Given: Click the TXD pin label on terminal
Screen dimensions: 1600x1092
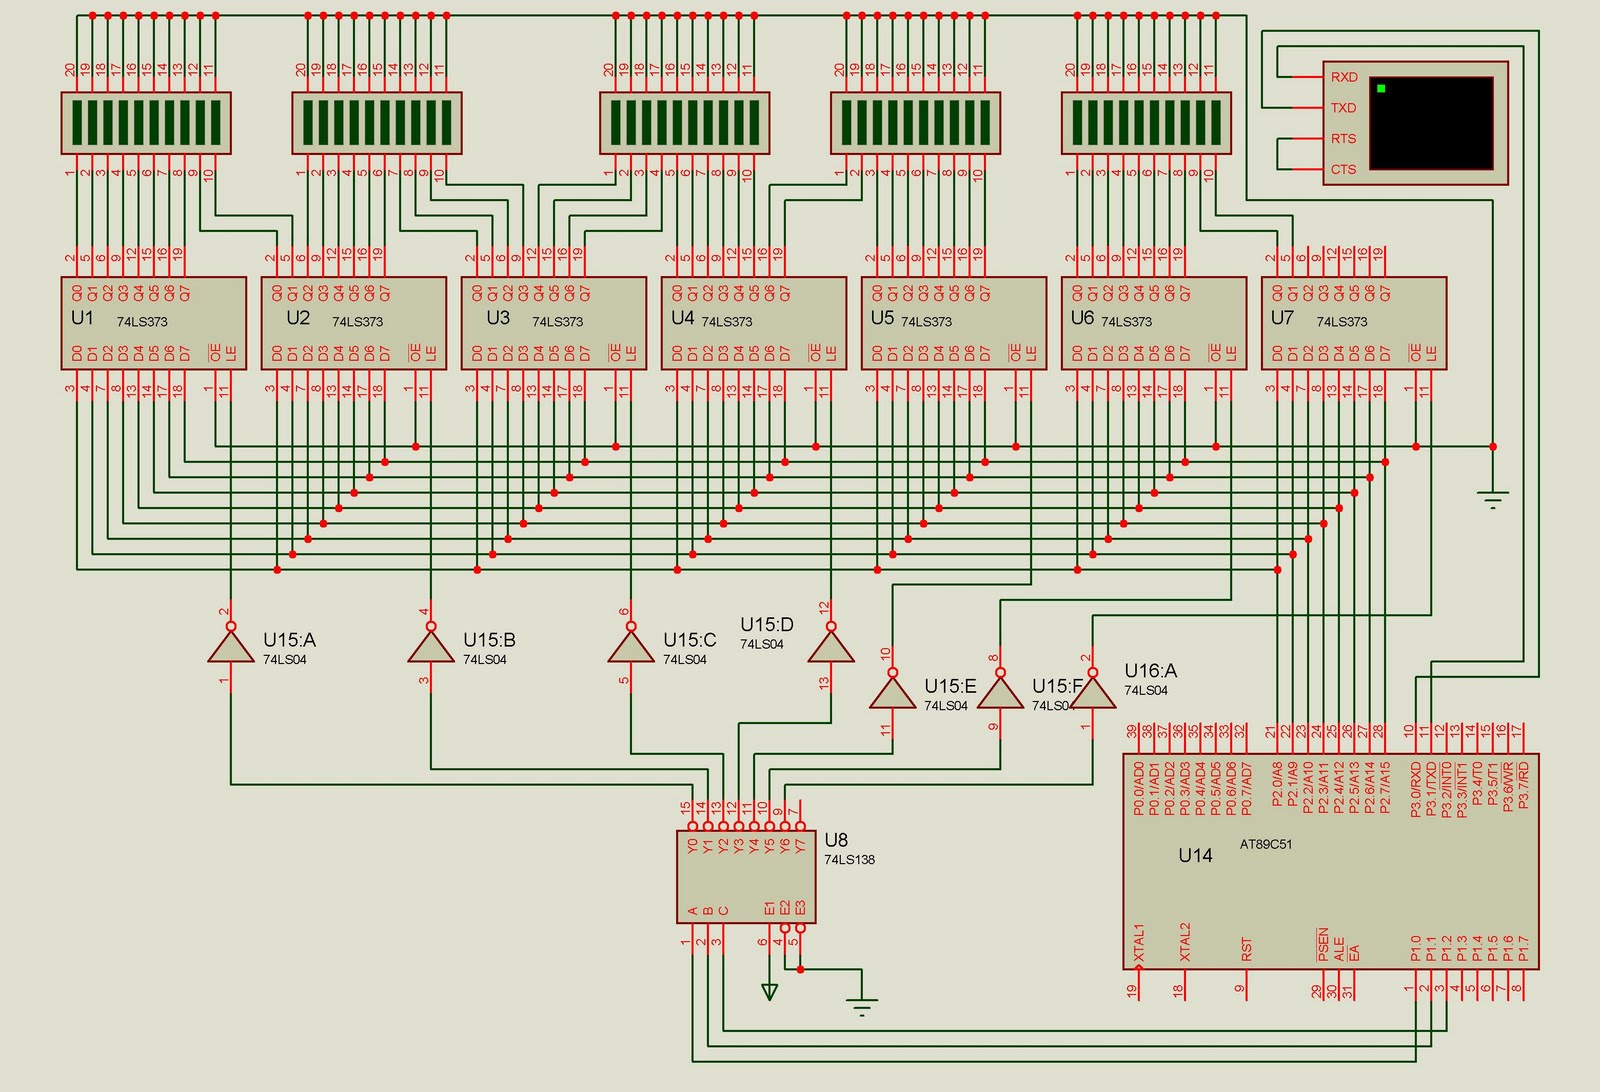Looking at the screenshot, I should [1343, 108].
